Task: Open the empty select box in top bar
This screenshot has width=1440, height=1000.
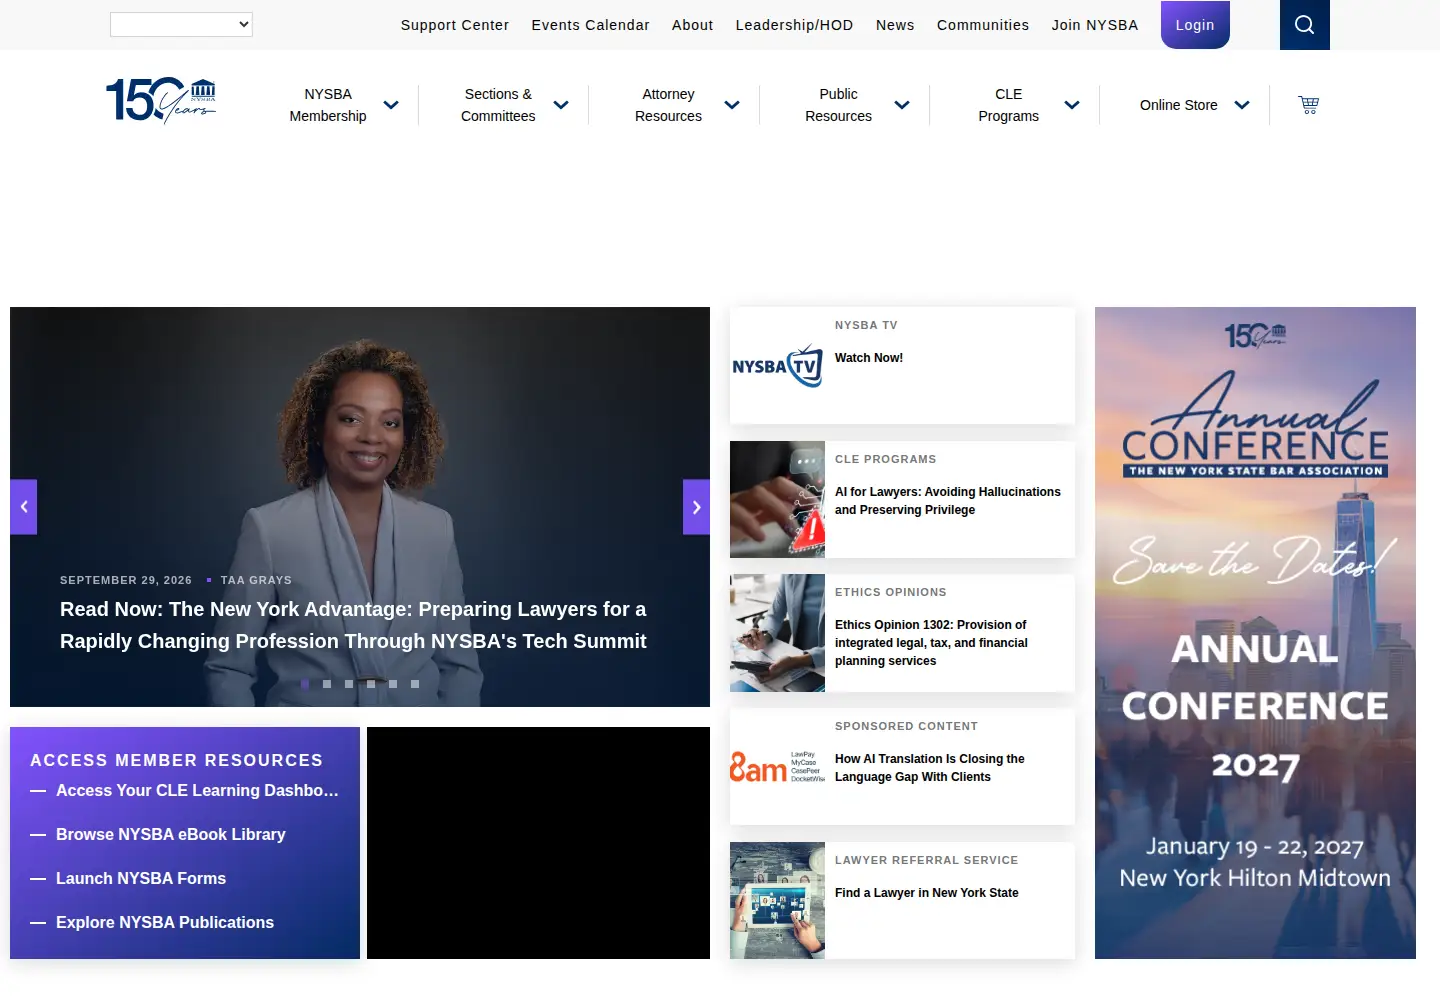Action: [181, 24]
